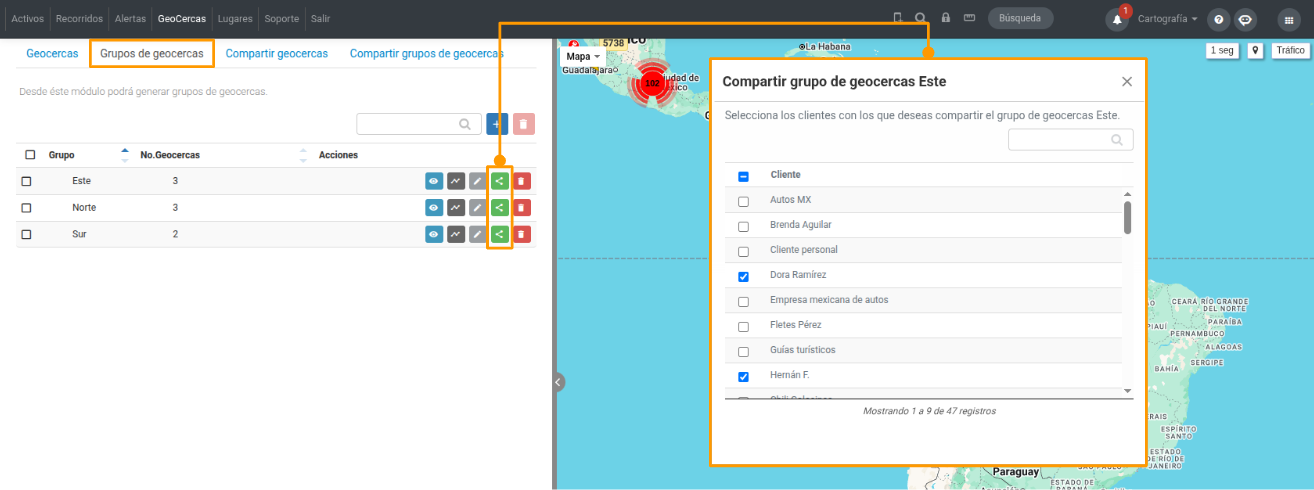Viewport: 1314px width, 490px height.
Task: Check the Fletes Pérez client checkbox
Action: pyautogui.click(x=743, y=326)
